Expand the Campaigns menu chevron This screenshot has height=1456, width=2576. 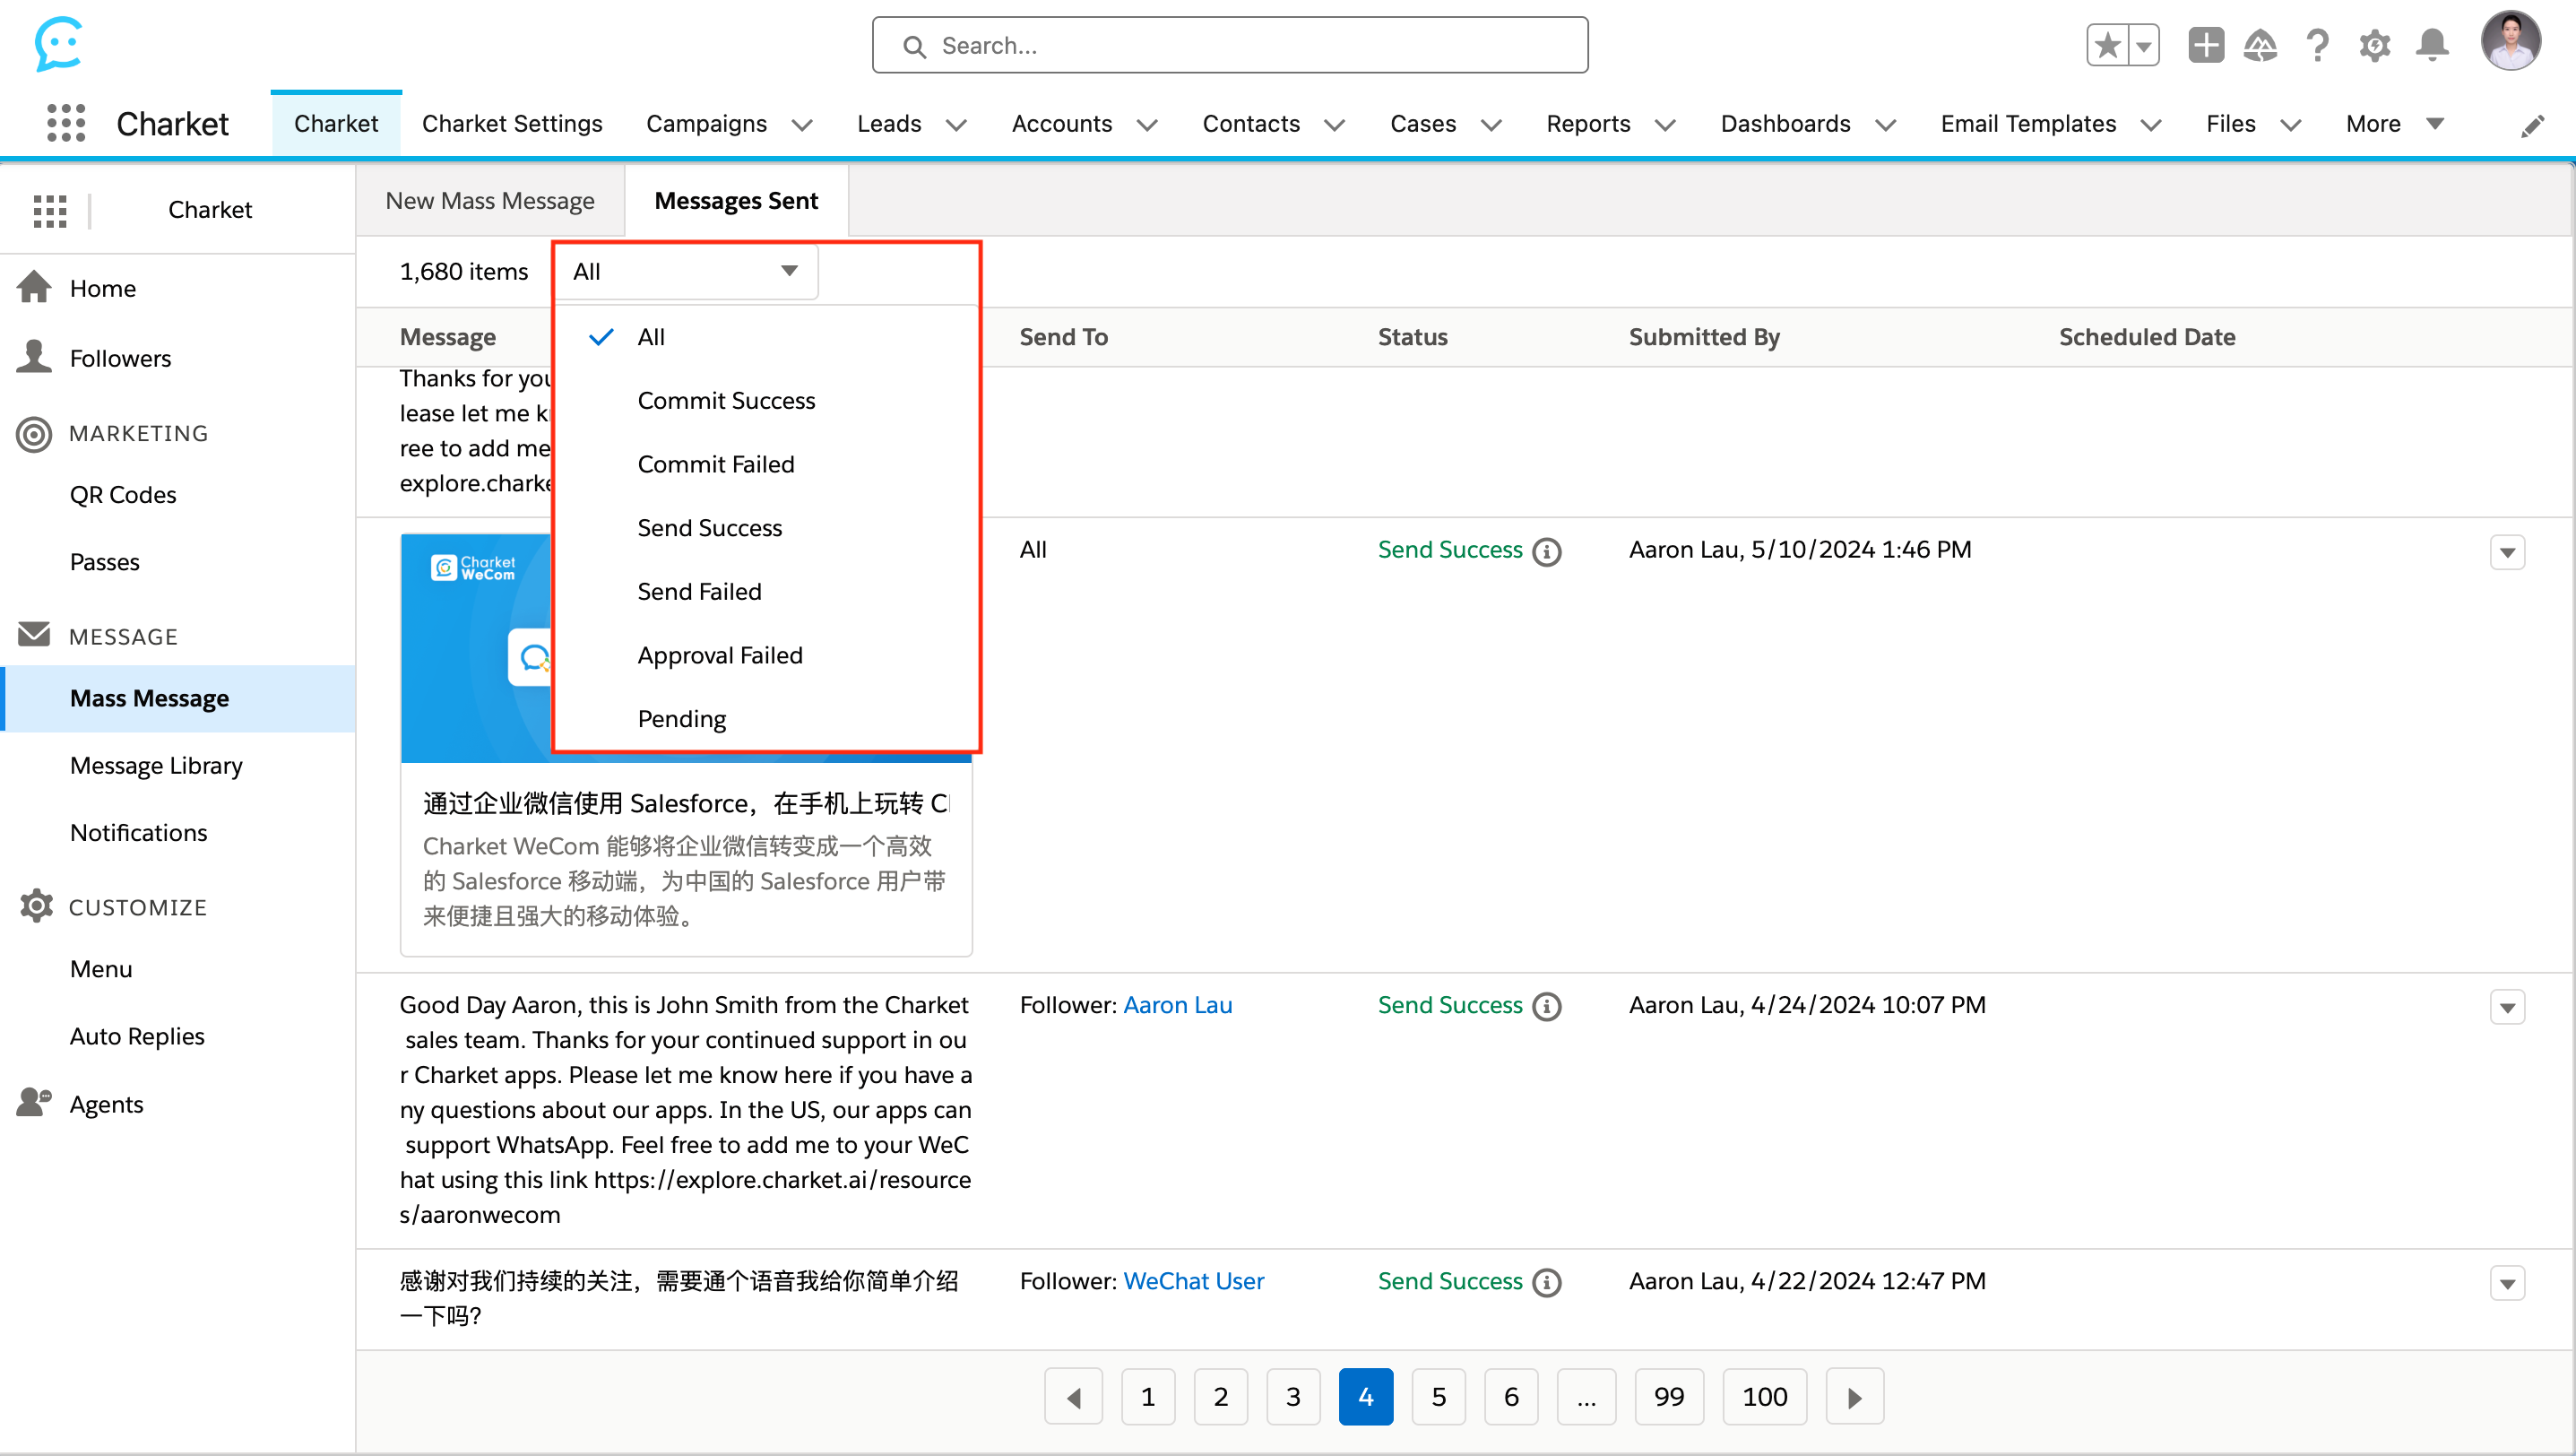click(x=802, y=125)
